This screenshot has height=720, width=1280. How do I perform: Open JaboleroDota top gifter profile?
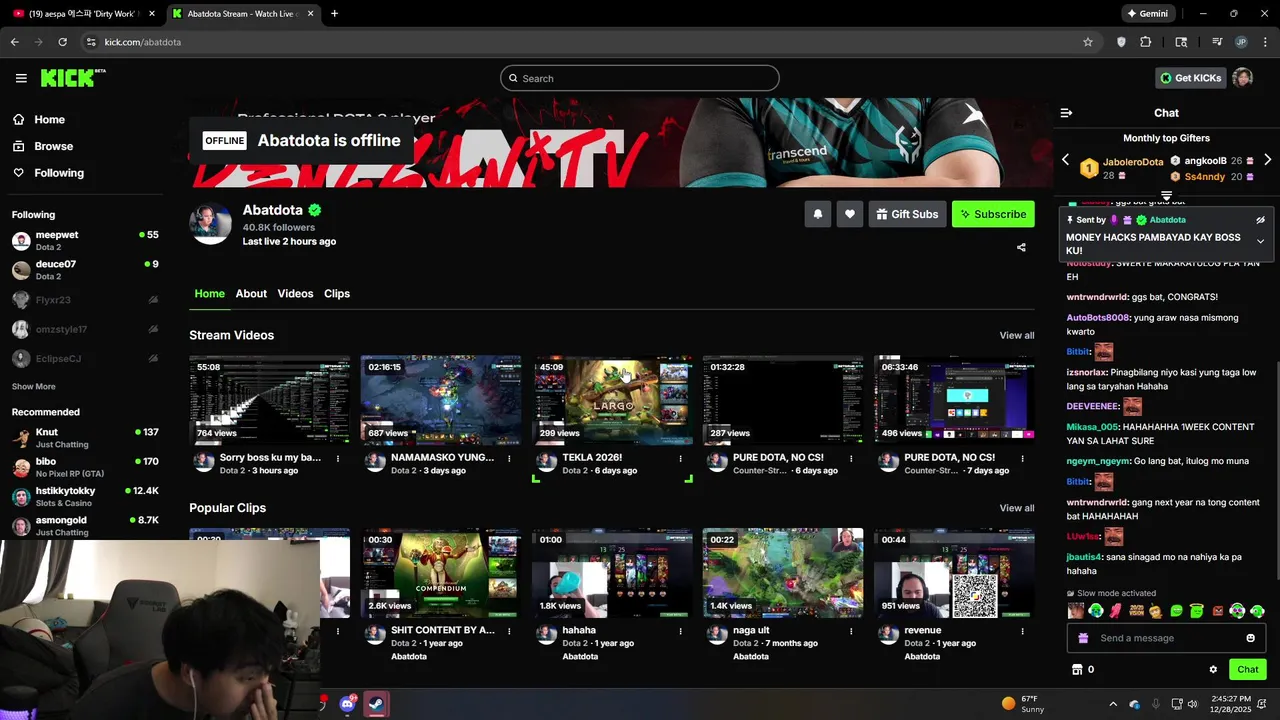[x=1133, y=162]
